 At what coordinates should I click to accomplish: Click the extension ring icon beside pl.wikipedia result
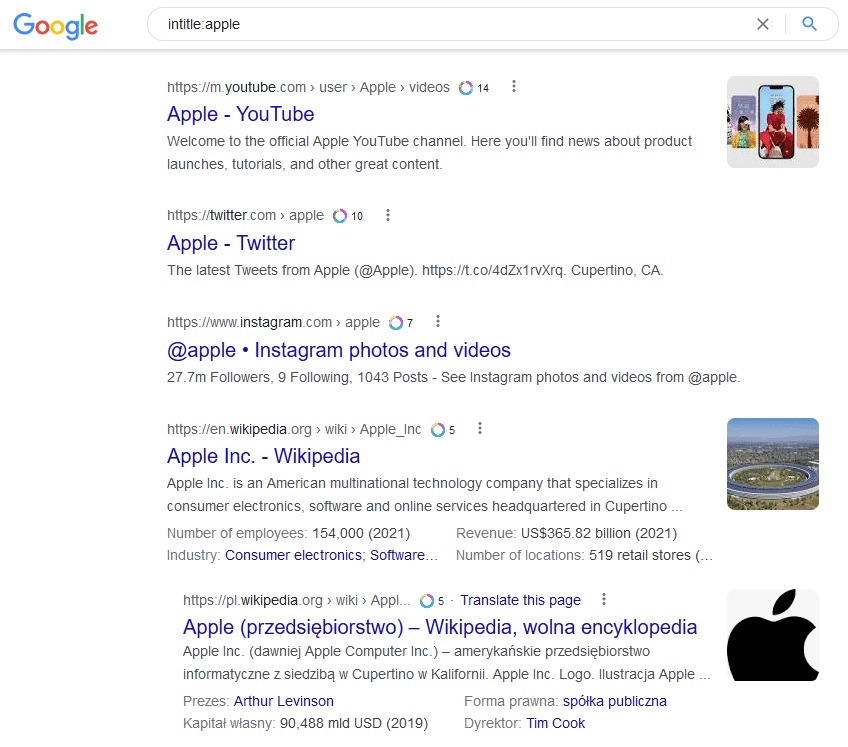427,600
